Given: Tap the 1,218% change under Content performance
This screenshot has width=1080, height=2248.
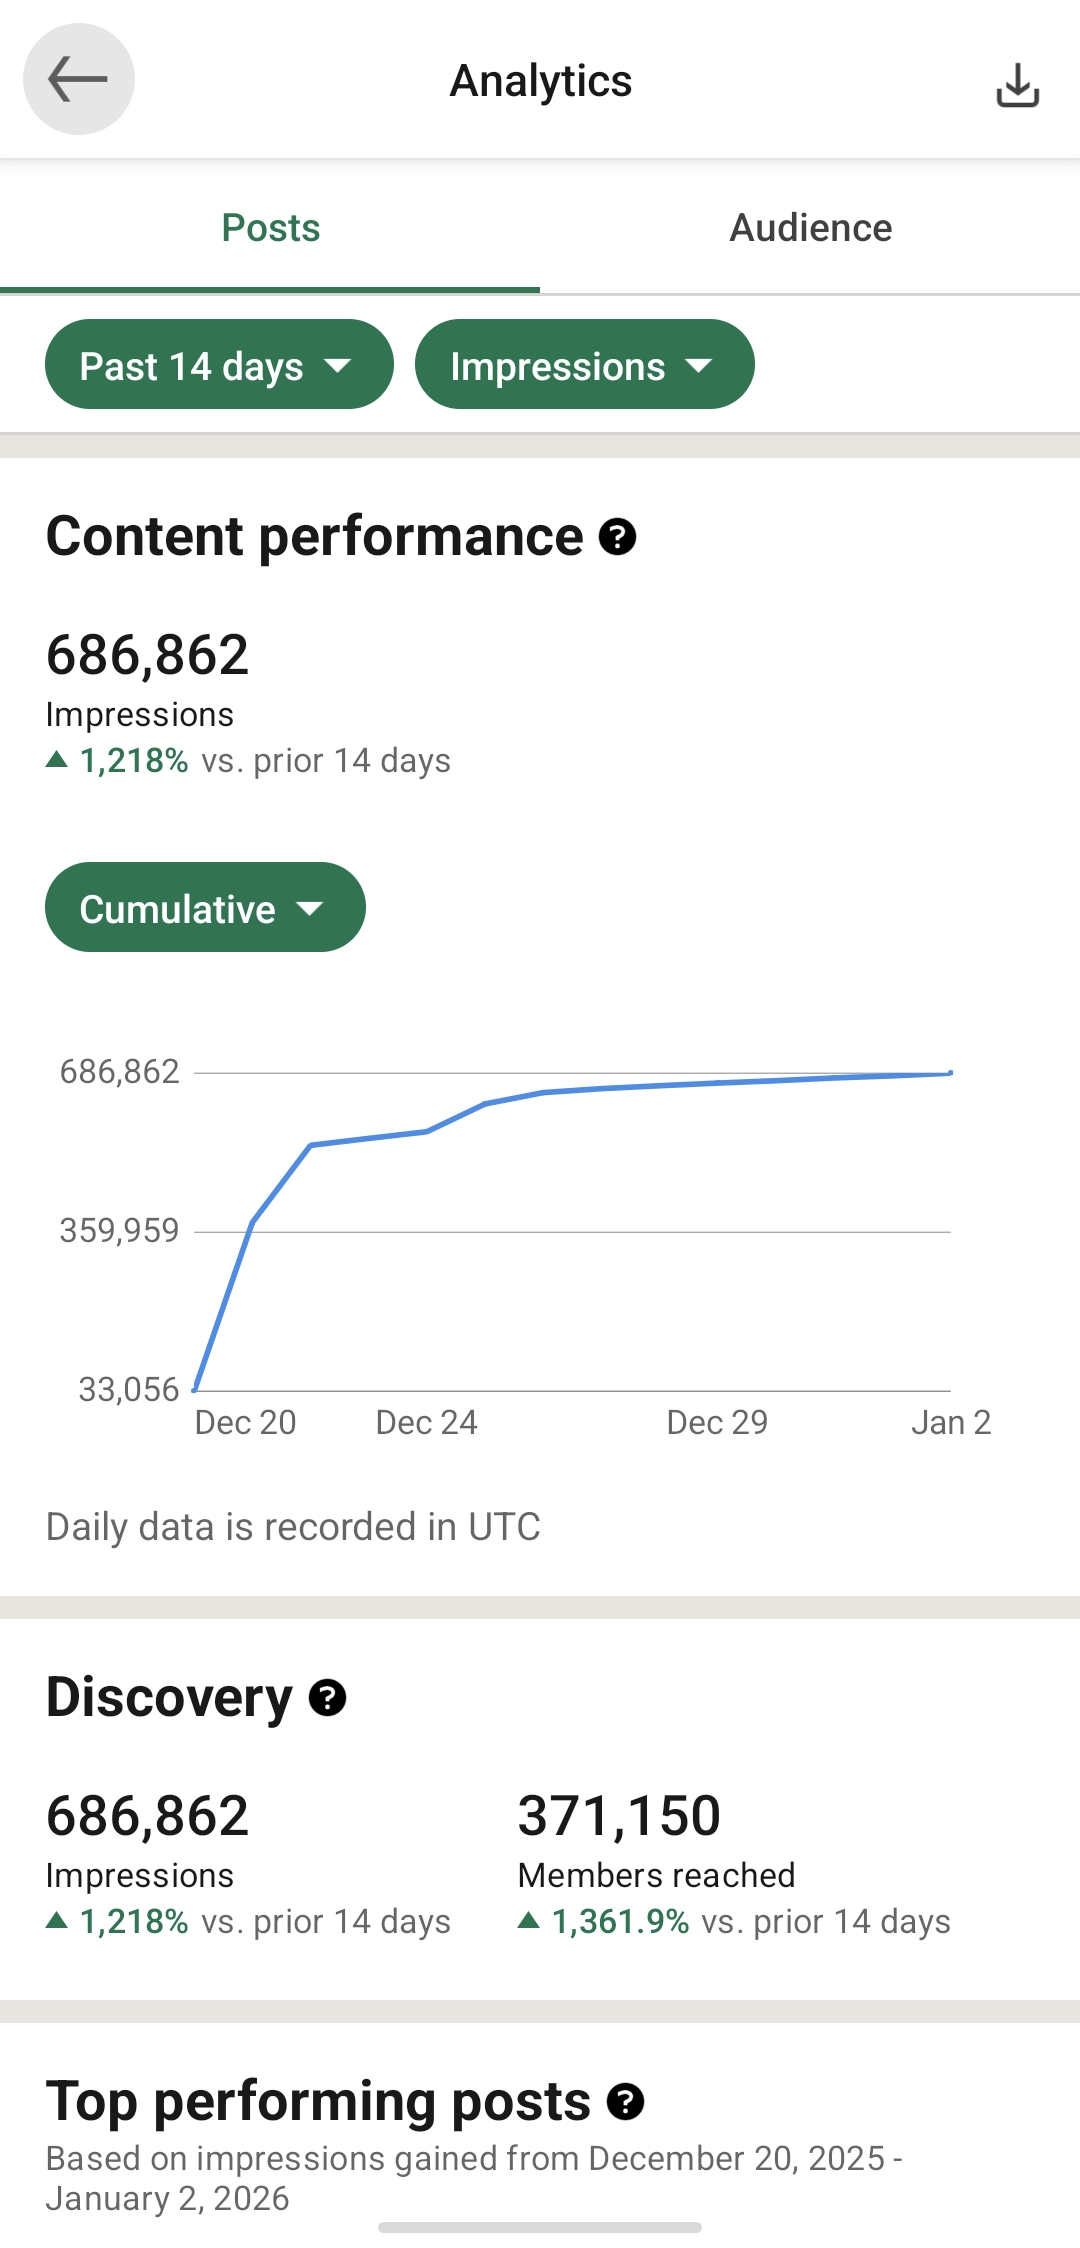Looking at the screenshot, I should pos(134,761).
